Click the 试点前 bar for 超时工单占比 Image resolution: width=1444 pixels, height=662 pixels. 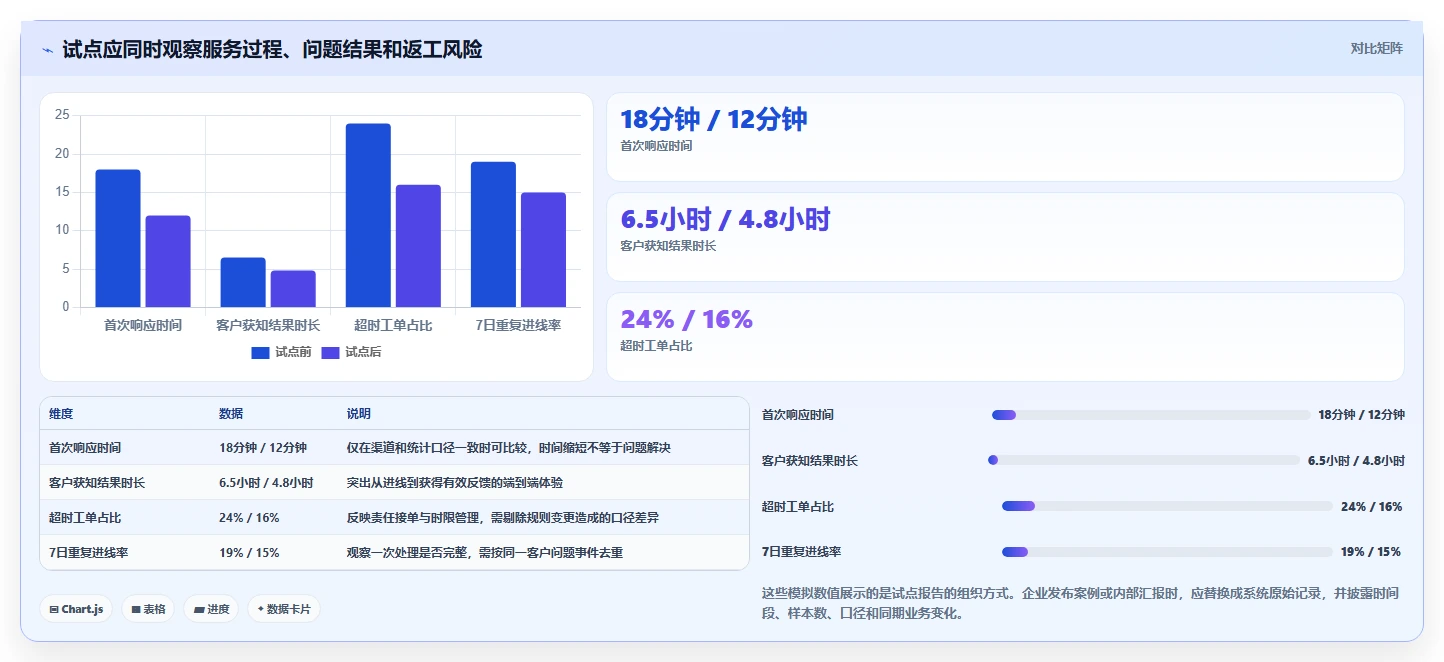click(368, 215)
